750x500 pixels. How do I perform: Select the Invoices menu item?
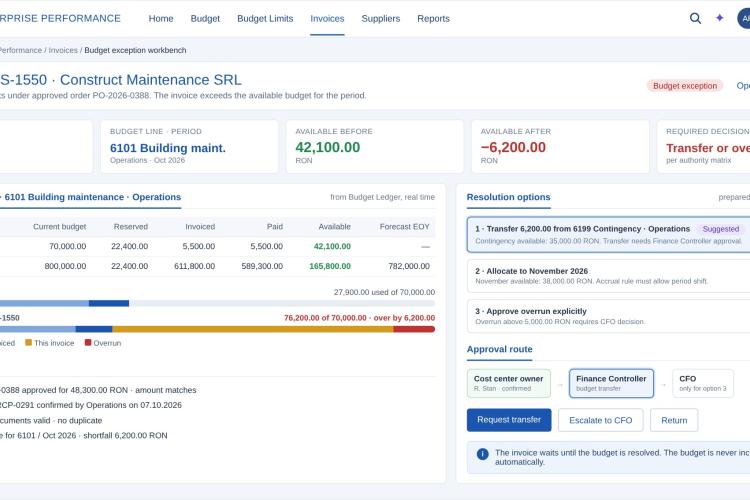pyautogui.click(x=327, y=19)
